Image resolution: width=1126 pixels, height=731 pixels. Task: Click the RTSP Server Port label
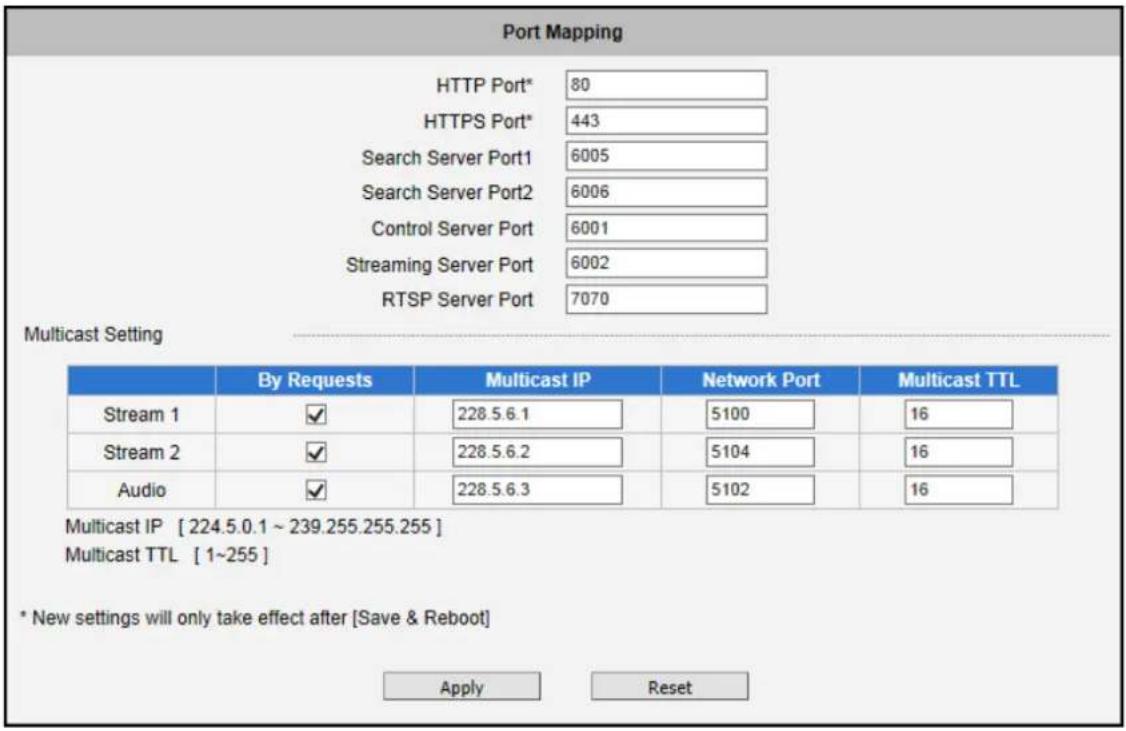(x=457, y=299)
